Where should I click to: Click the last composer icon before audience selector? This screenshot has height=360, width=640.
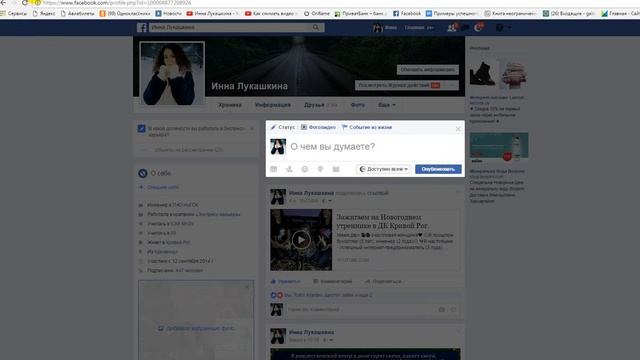click(x=336, y=169)
